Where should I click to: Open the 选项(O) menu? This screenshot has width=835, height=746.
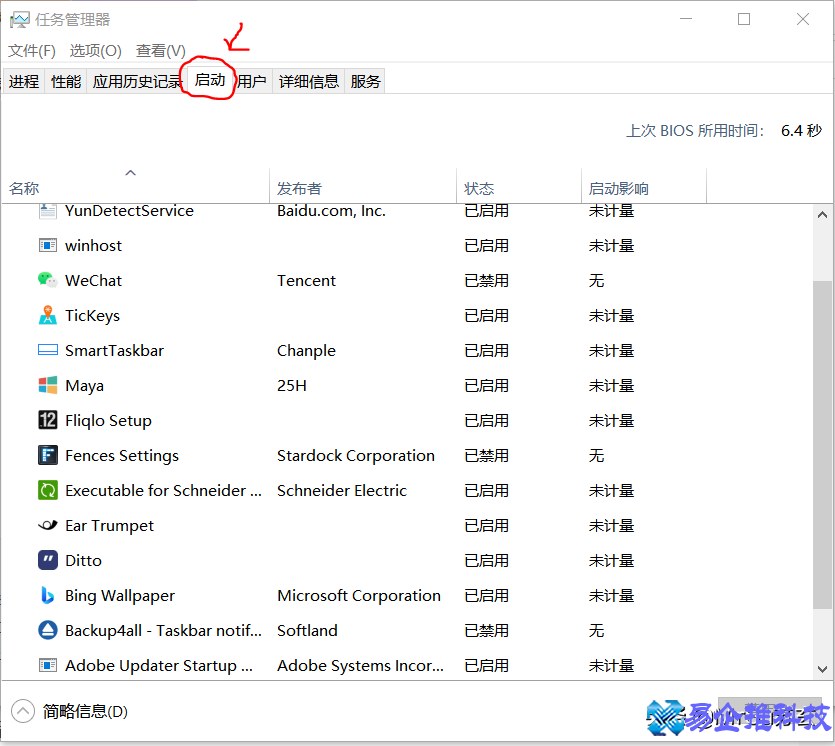(x=95, y=51)
